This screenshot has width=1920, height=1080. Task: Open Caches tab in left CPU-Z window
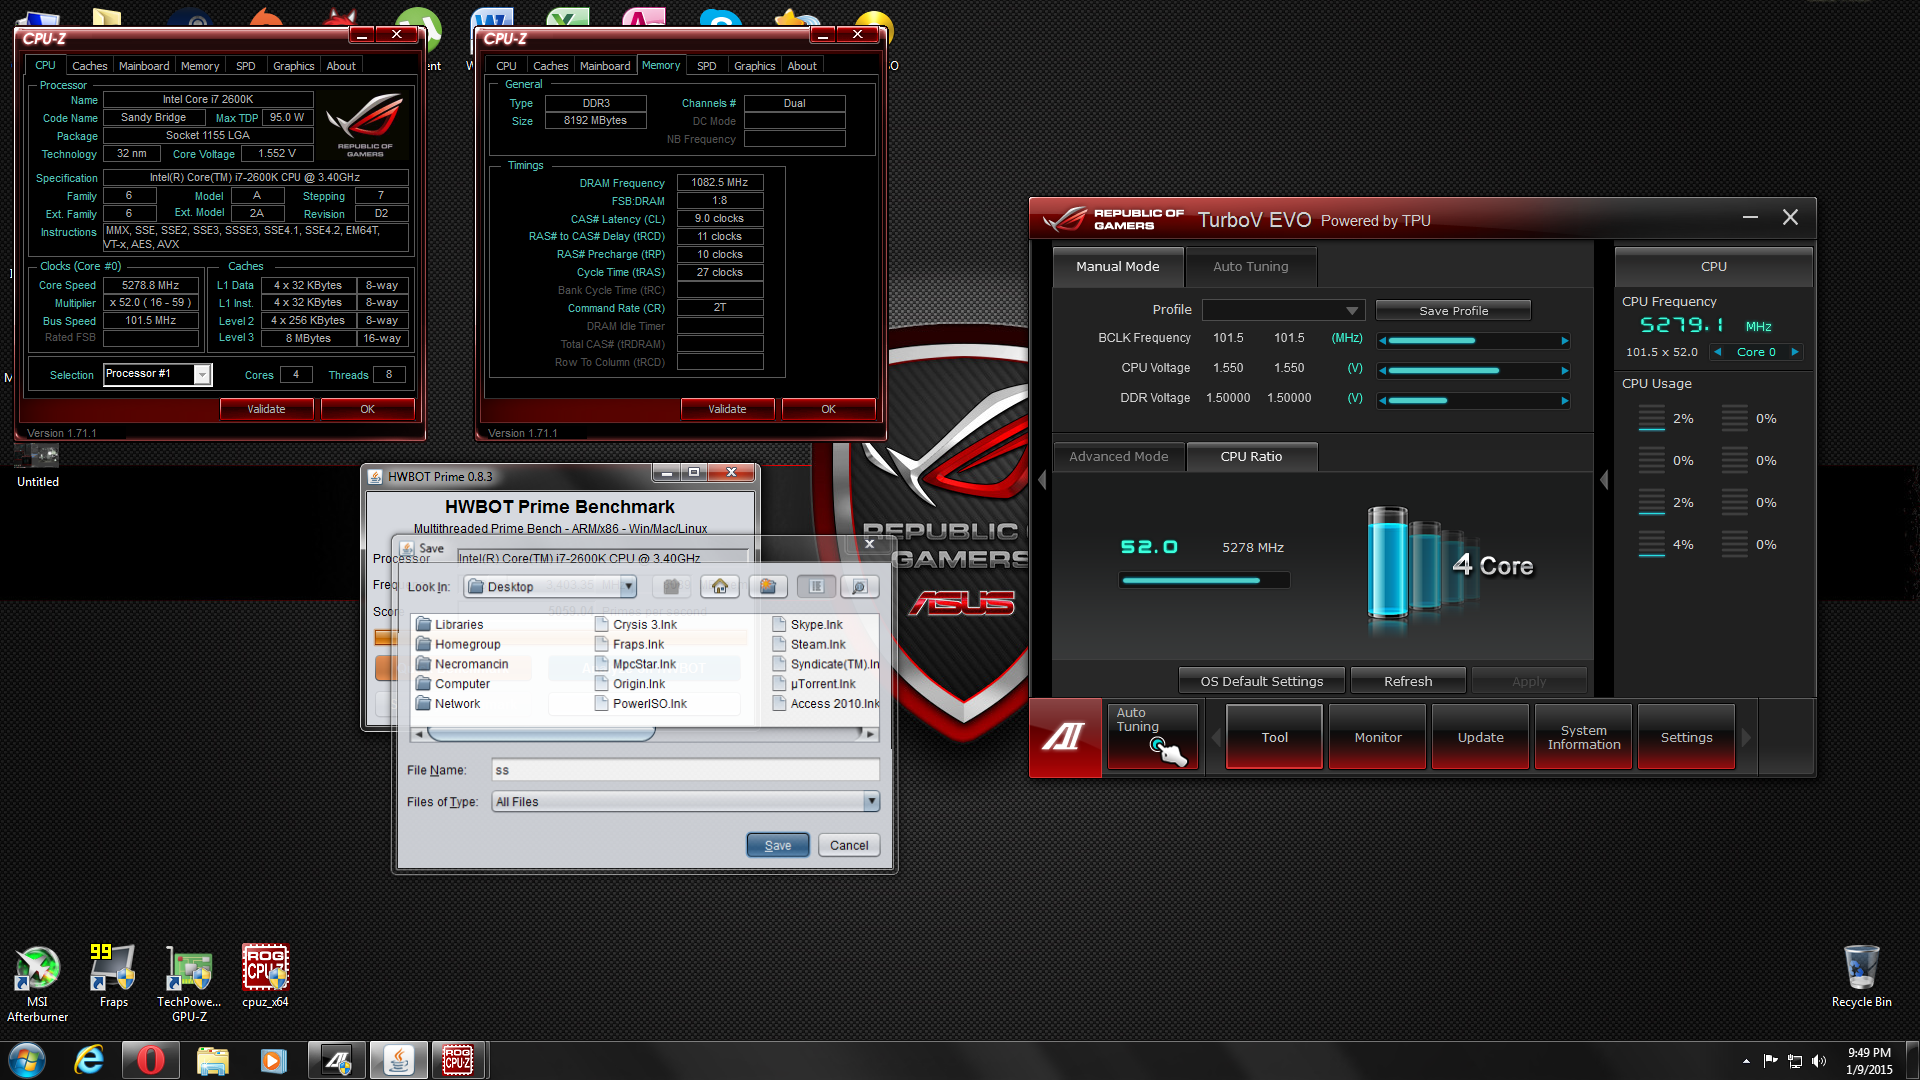click(x=90, y=66)
